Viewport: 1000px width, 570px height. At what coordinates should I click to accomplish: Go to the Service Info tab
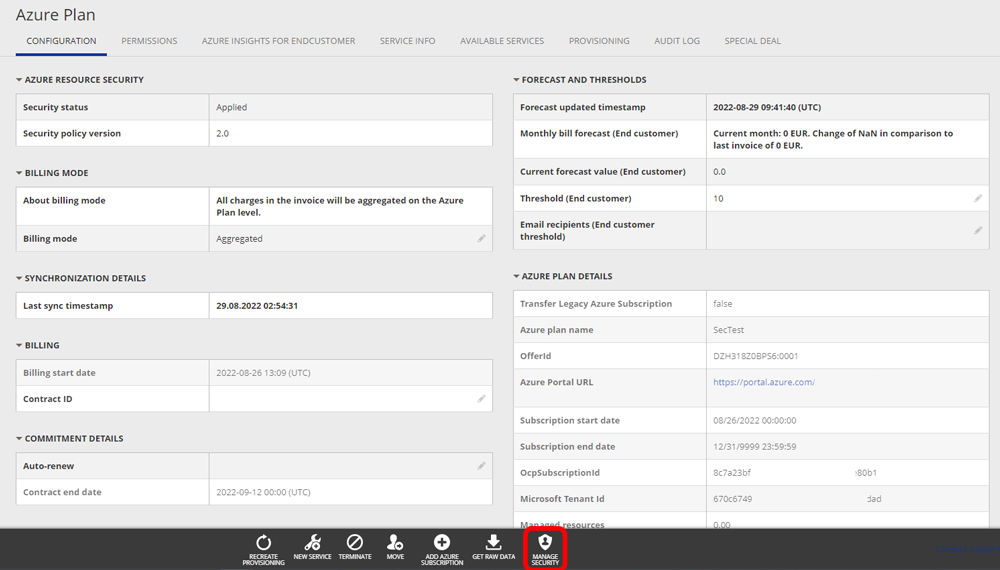point(408,41)
